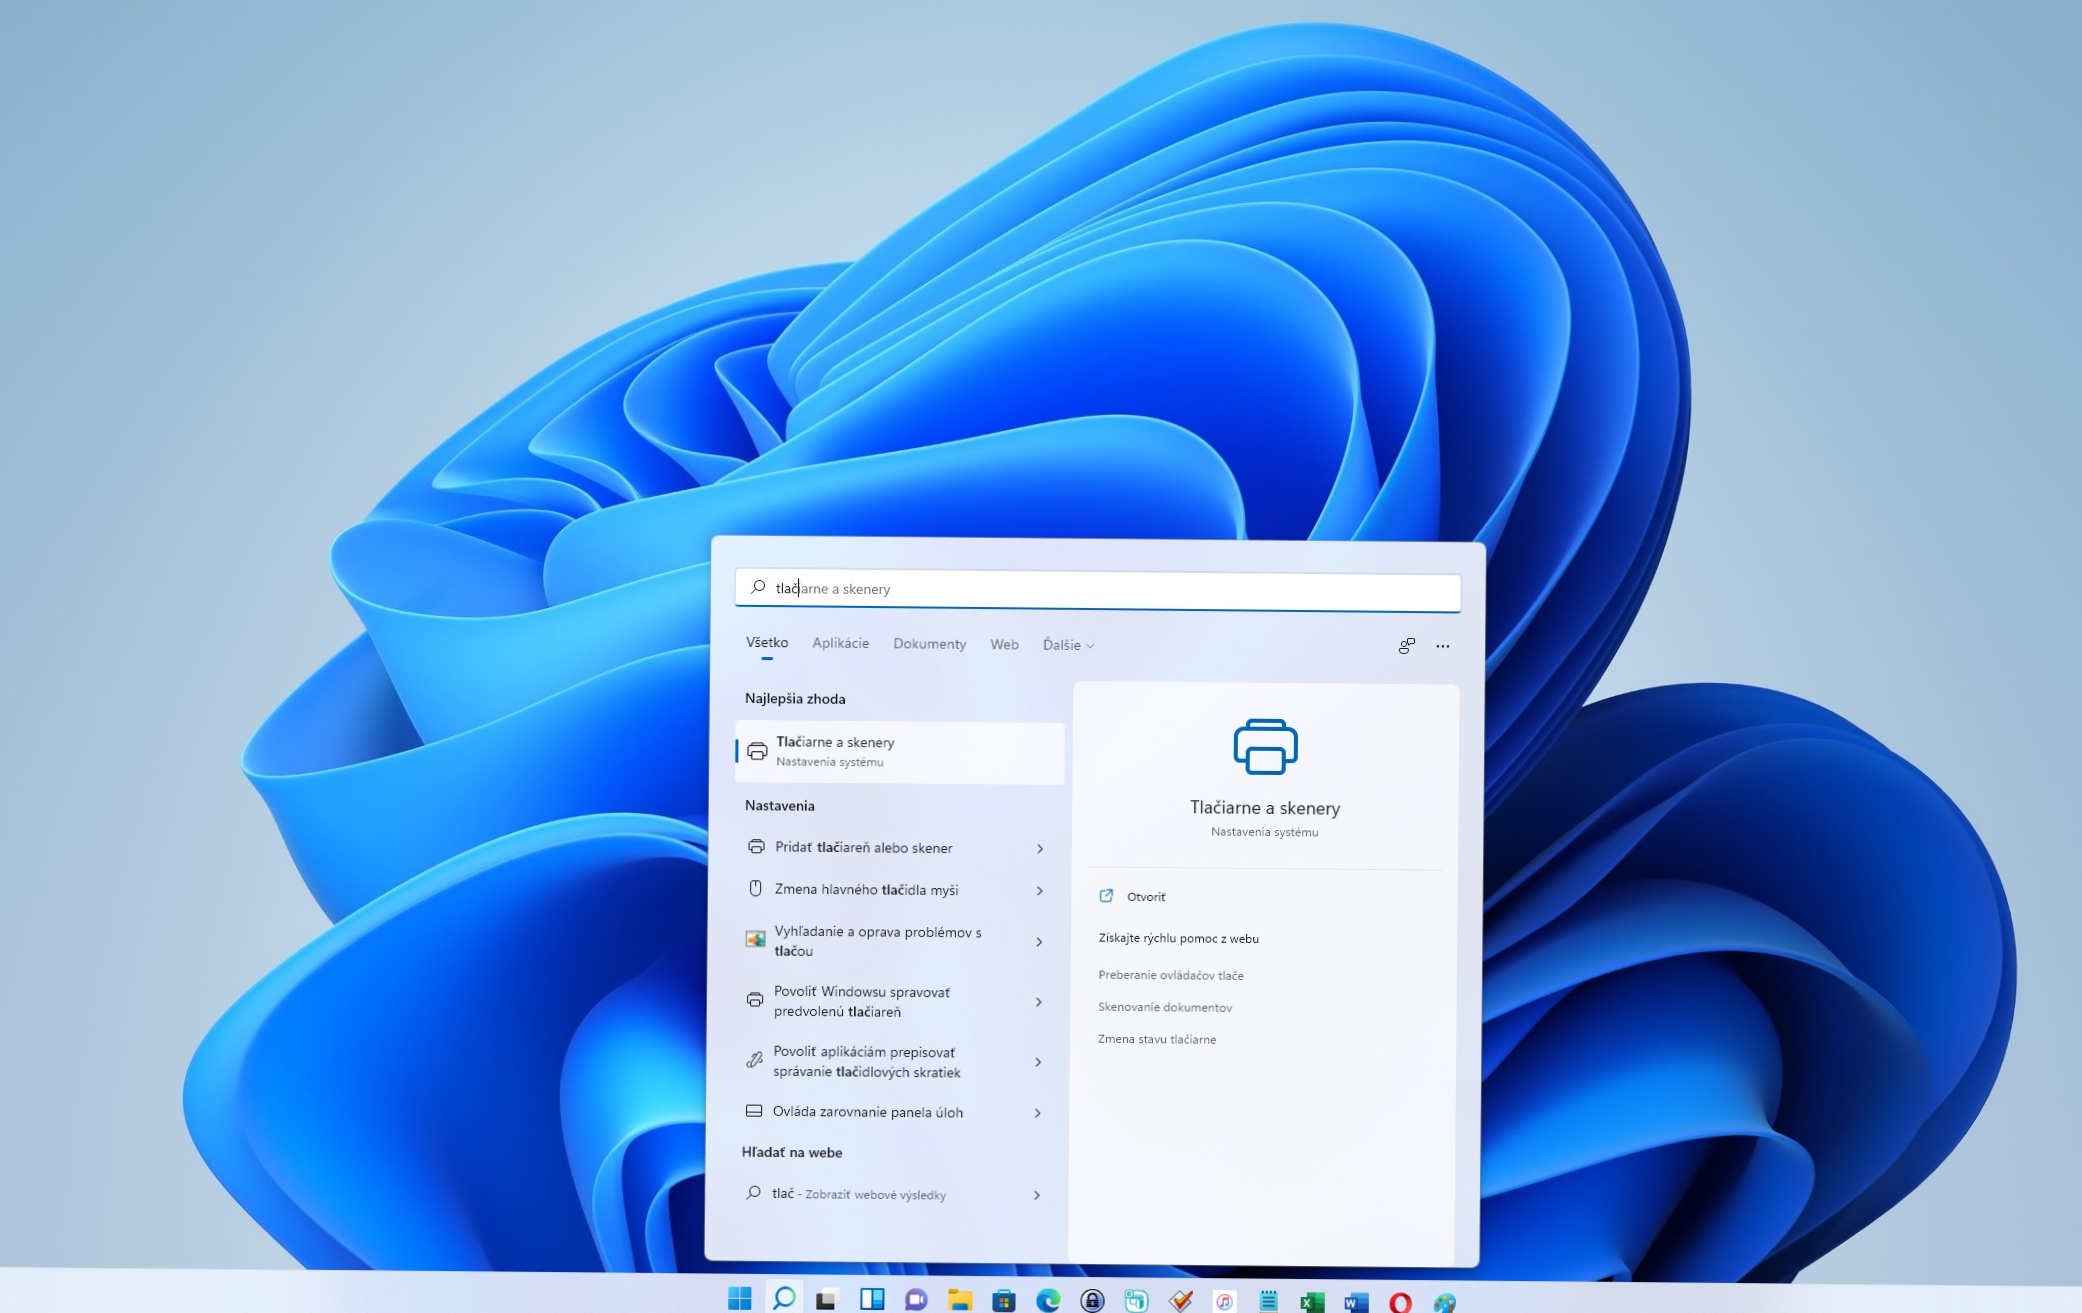Expand arrow for Pridať tlačiareň alebo skener

pyautogui.click(x=1040, y=849)
